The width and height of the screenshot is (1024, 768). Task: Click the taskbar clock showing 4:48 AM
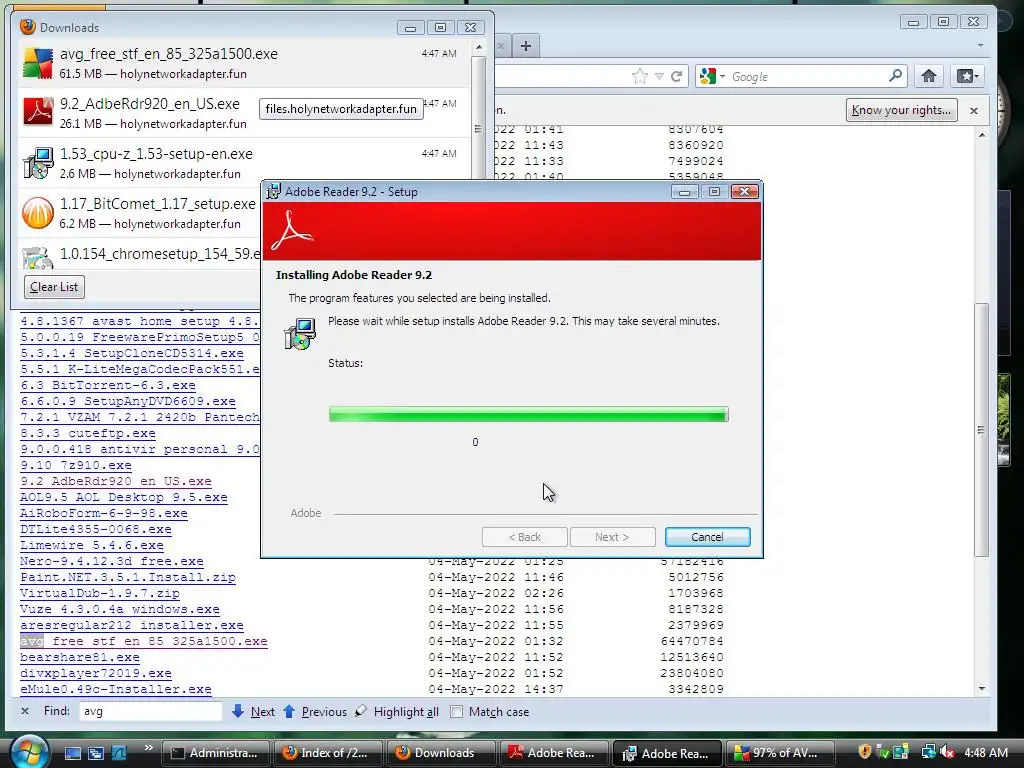986,752
